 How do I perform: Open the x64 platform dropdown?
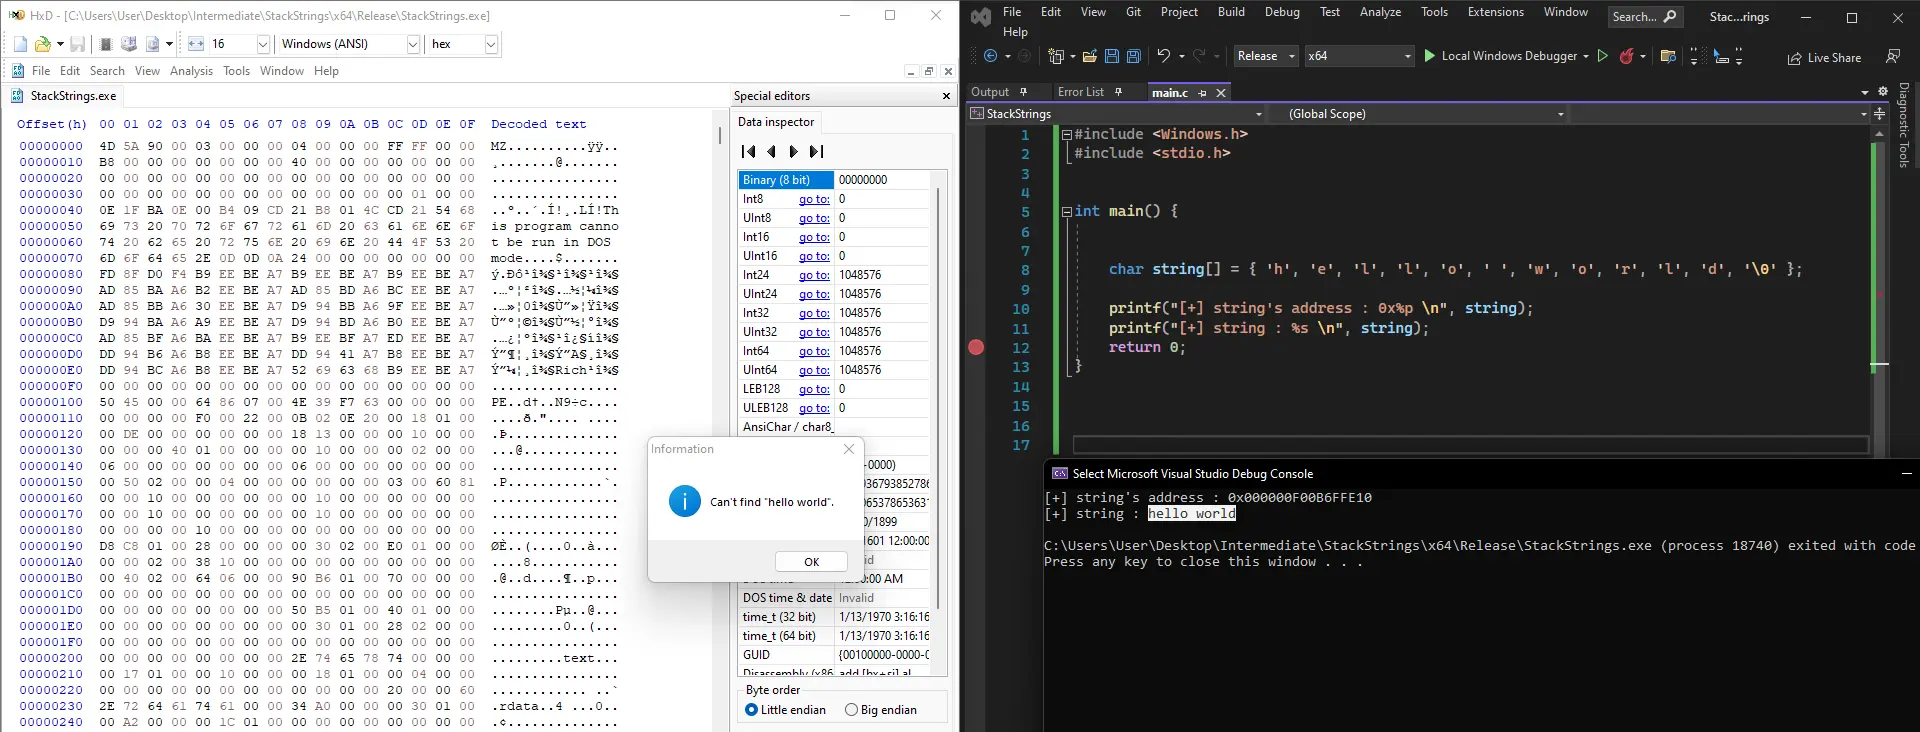click(x=1359, y=56)
